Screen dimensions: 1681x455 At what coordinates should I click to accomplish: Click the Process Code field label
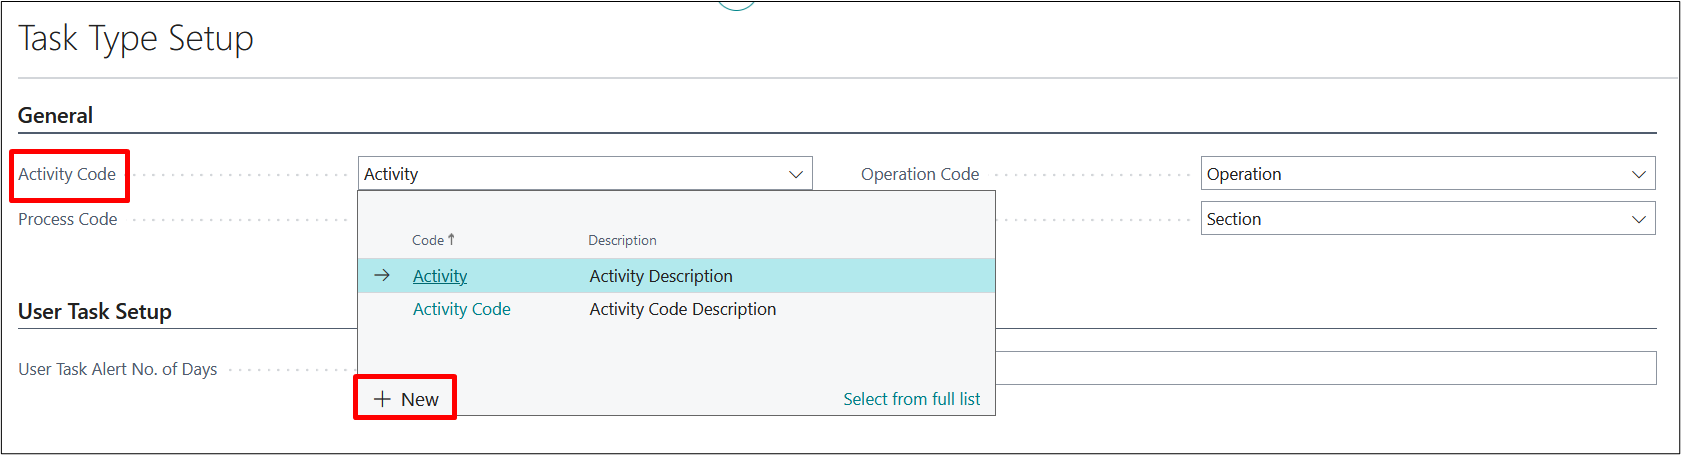pyautogui.click(x=68, y=219)
